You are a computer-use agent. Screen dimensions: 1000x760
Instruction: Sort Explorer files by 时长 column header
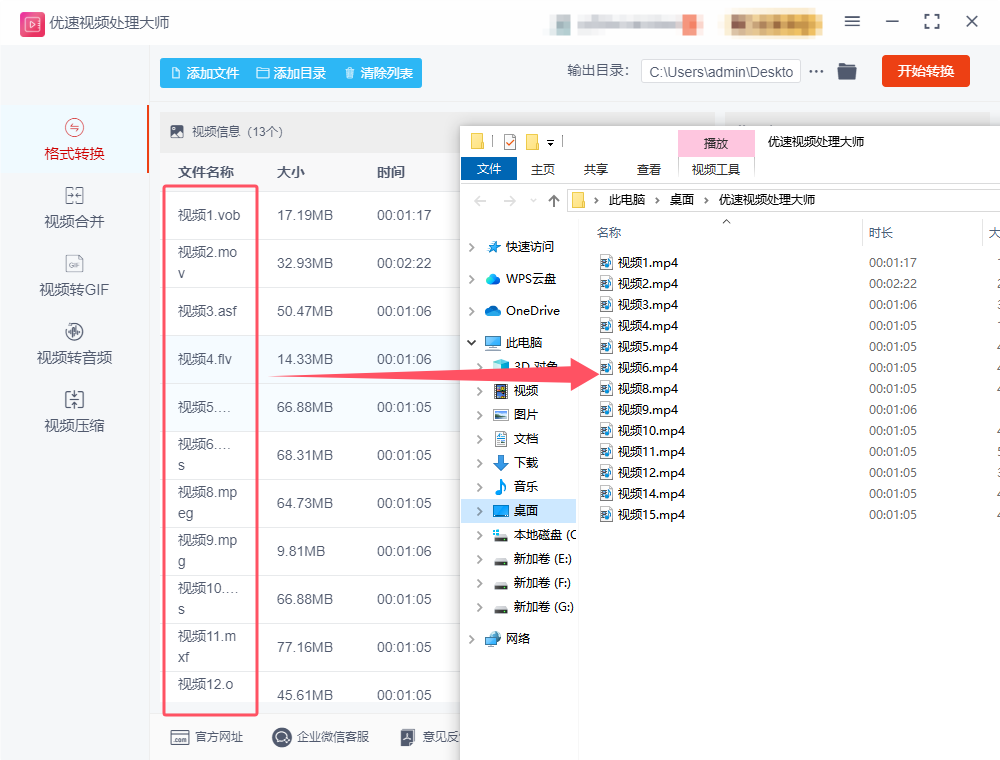click(881, 233)
